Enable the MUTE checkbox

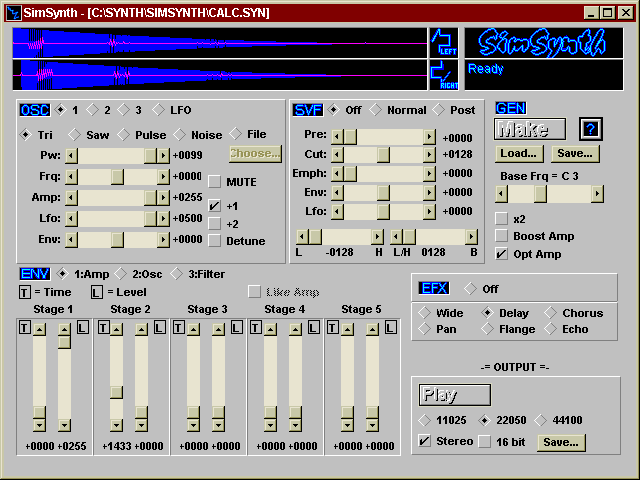[x=215, y=182]
